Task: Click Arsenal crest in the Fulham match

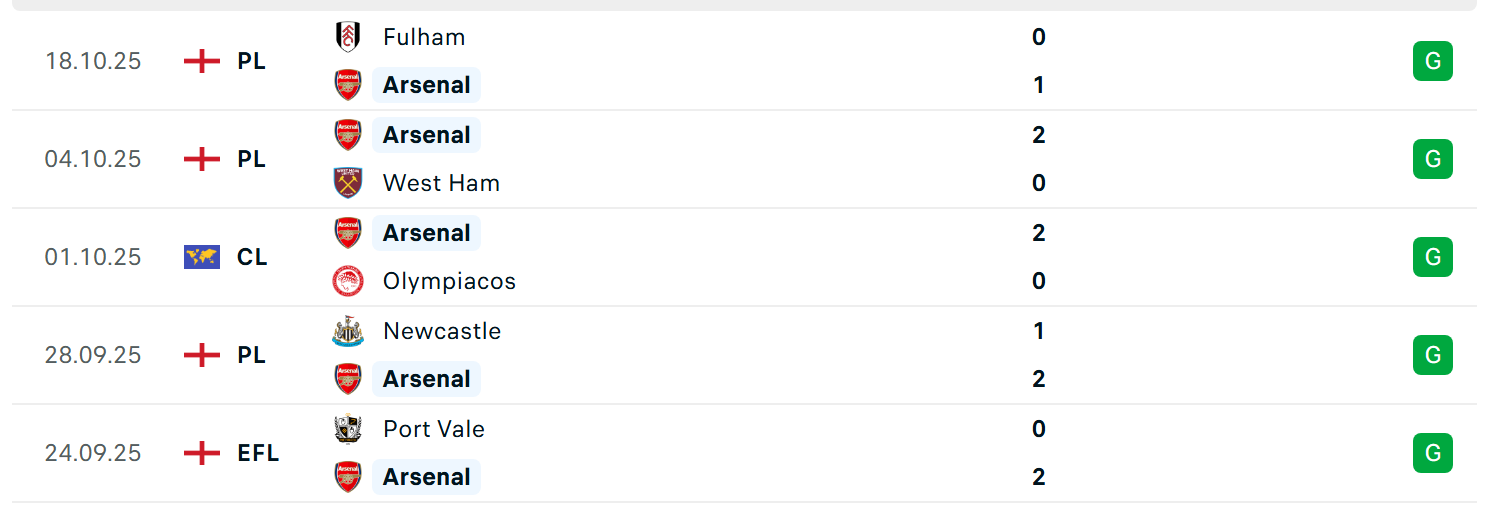Action: (x=347, y=85)
